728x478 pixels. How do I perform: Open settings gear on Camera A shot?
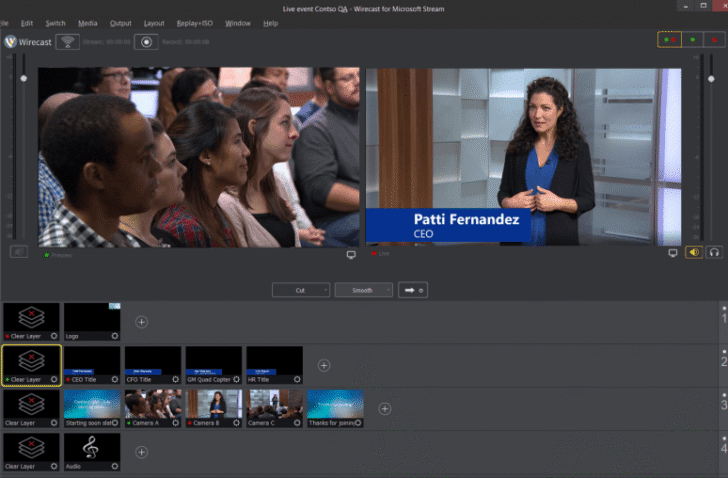[176, 423]
